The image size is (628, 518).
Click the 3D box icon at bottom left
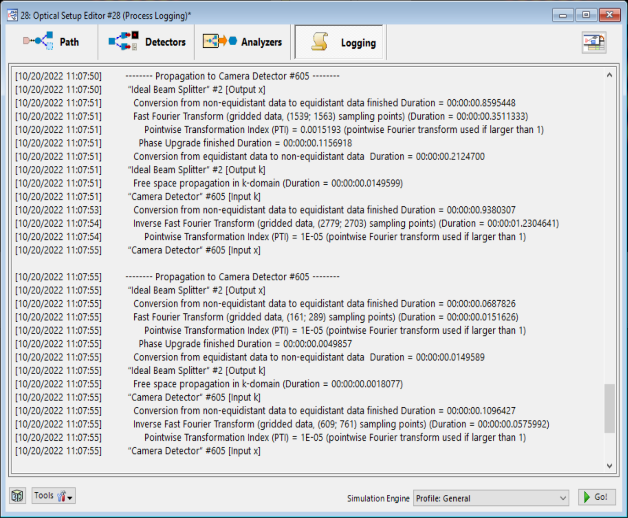[x=17, y=496]
